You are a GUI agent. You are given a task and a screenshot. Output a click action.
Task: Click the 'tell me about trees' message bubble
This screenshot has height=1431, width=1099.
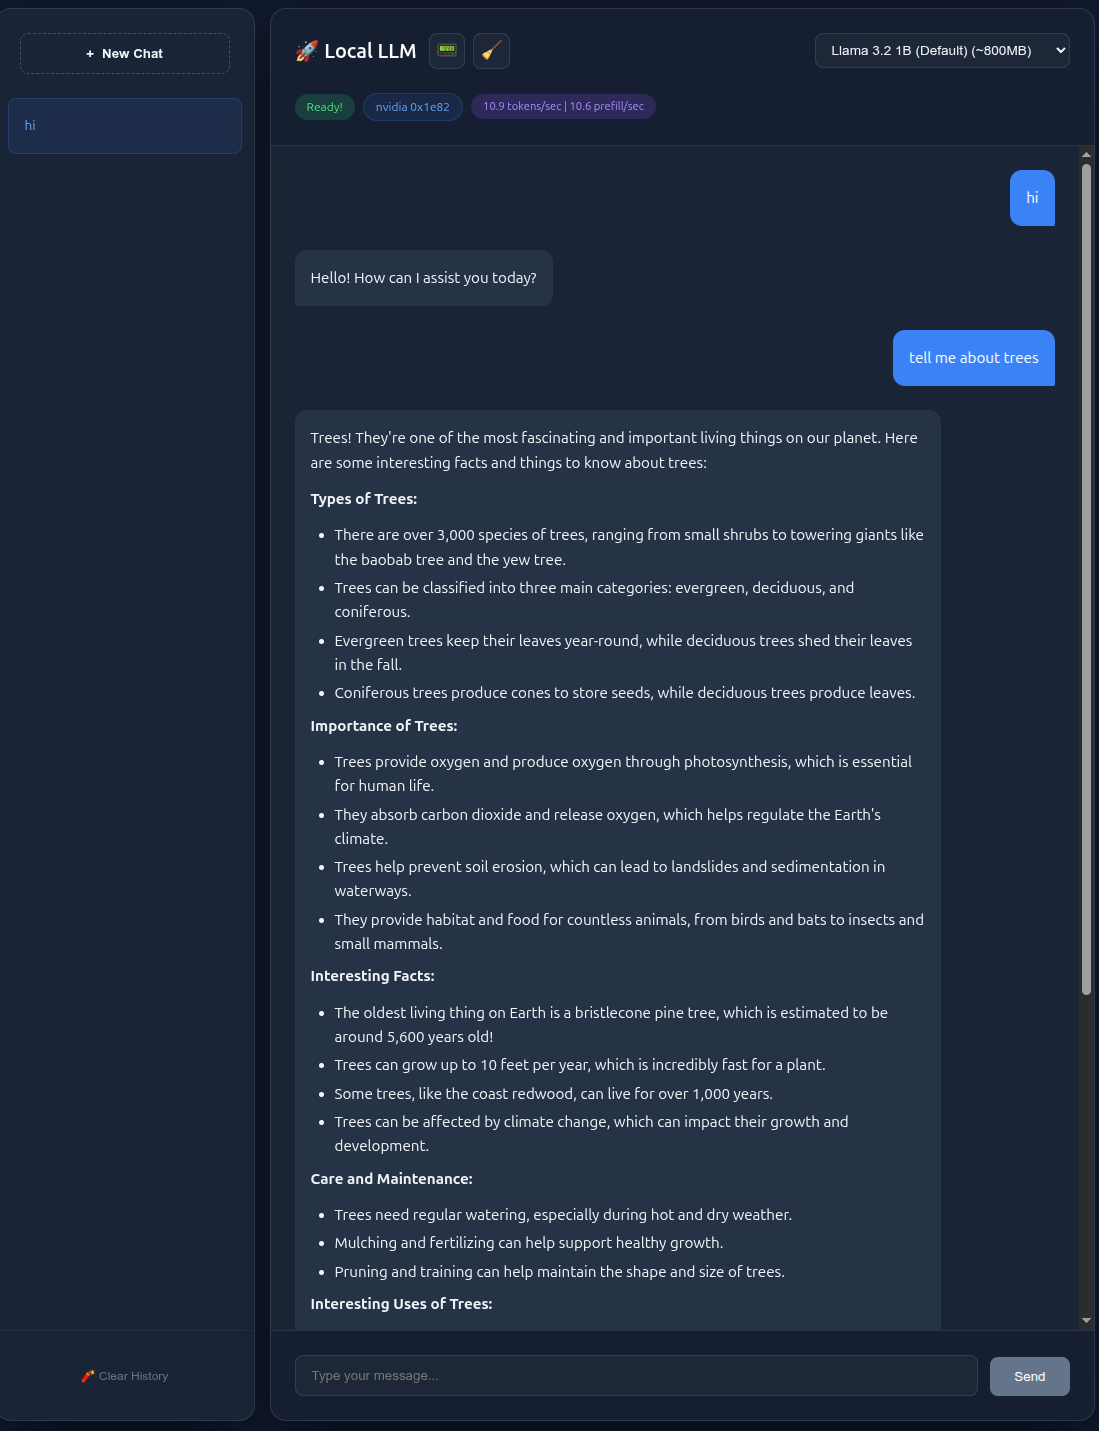click(x=973, y=358)
